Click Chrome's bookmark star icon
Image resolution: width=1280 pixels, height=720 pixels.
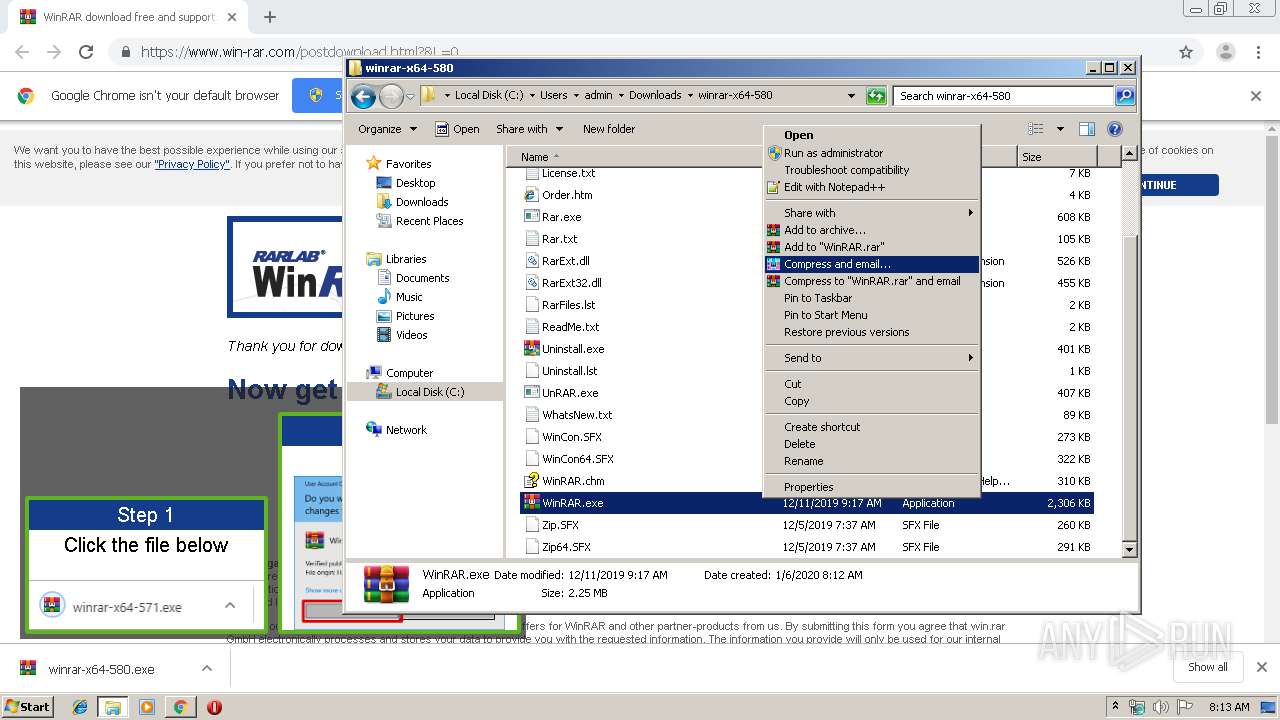pyautogui.click(x=1186, y=52)
